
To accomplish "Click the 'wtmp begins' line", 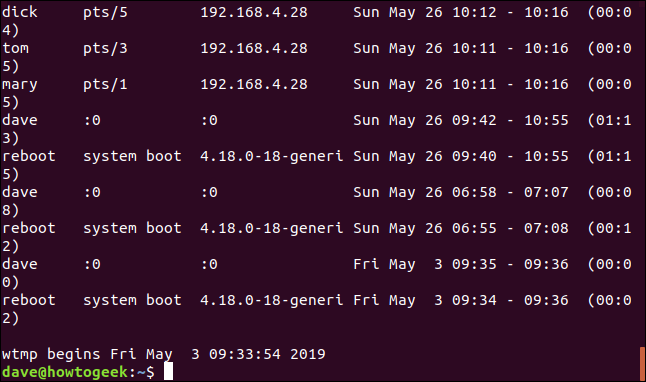I will click(x=164, y=354).
